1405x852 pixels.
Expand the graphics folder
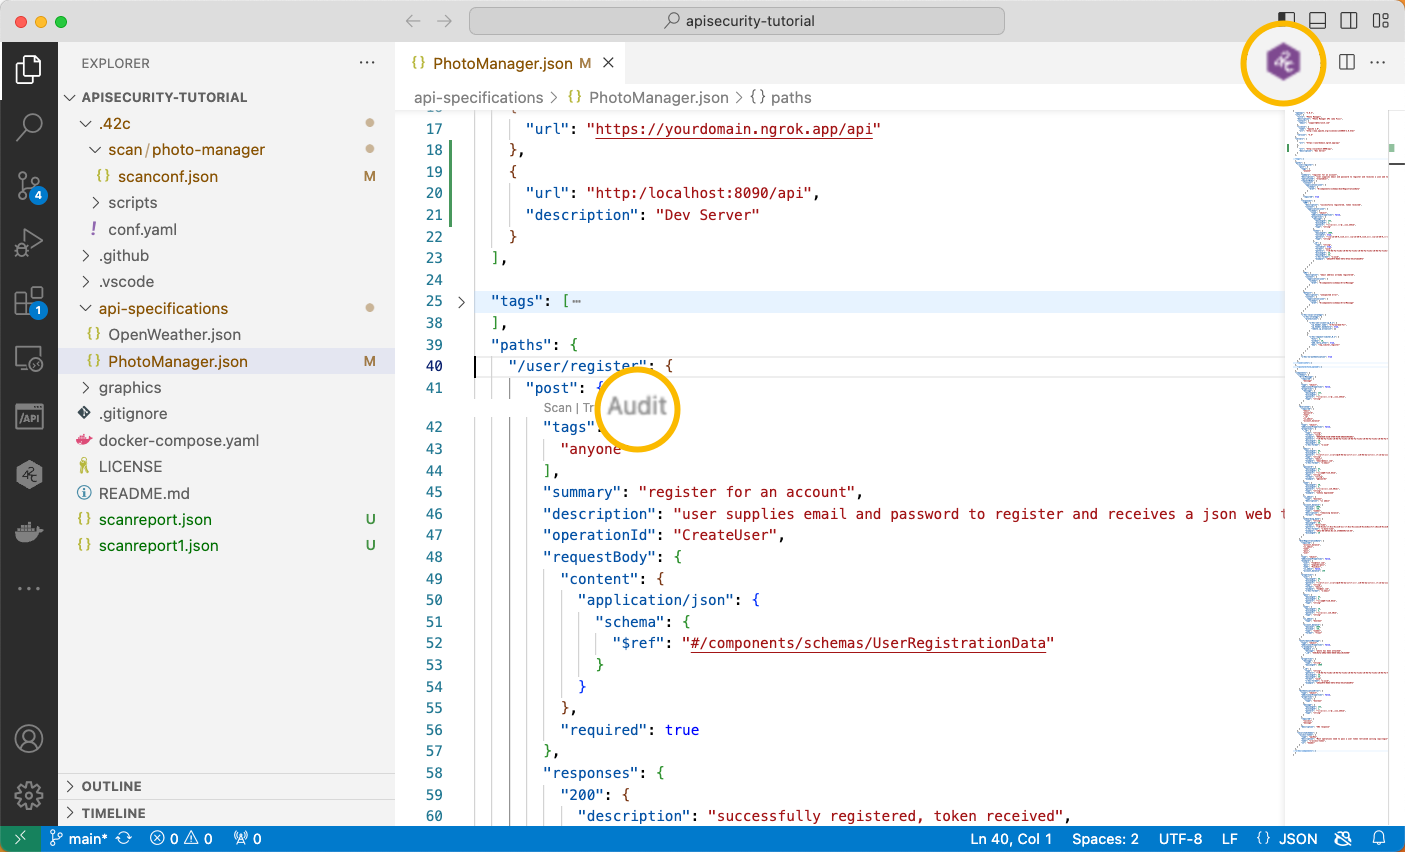86,388
